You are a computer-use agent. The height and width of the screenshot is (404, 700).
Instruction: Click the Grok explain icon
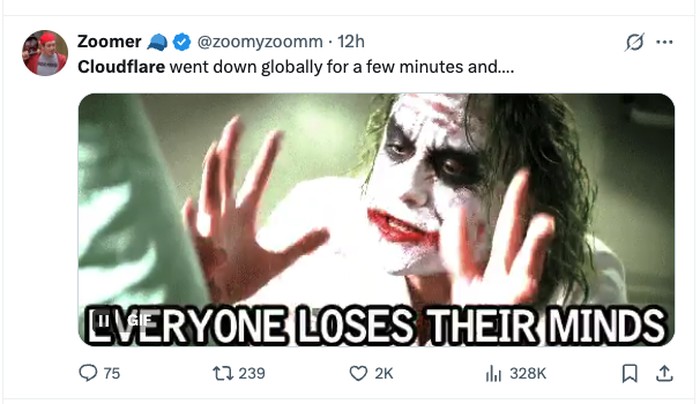[x=633, y=43]
